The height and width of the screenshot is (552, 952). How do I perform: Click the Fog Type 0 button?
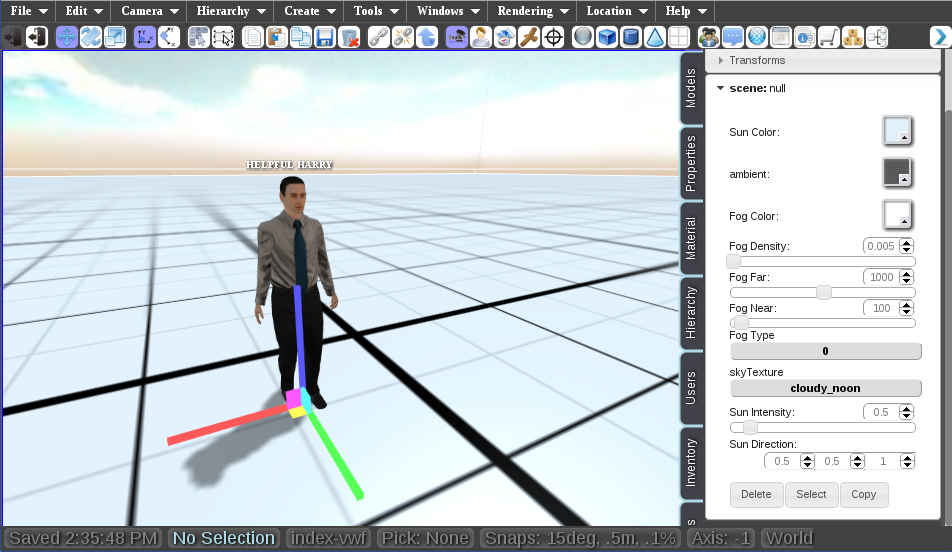826,351
